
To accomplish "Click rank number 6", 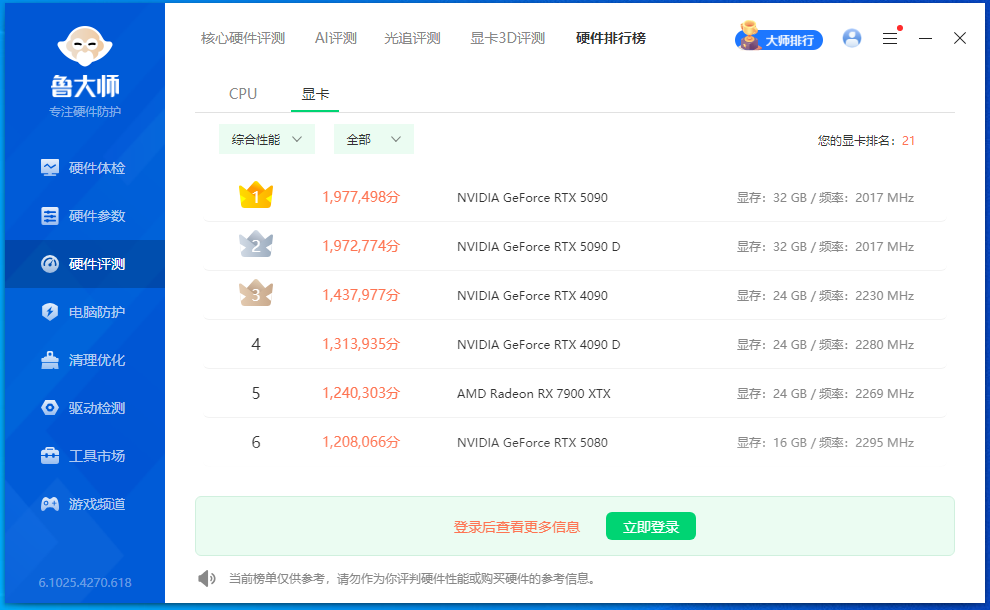I will click(256, 442).
